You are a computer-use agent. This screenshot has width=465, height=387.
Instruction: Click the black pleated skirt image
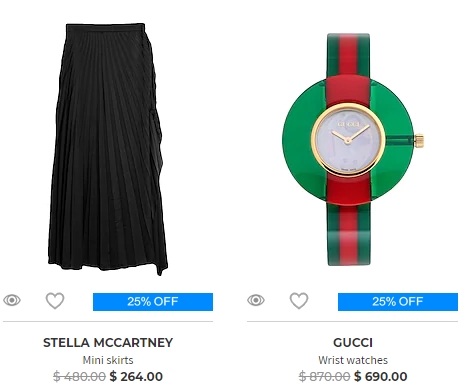(108, 149)
